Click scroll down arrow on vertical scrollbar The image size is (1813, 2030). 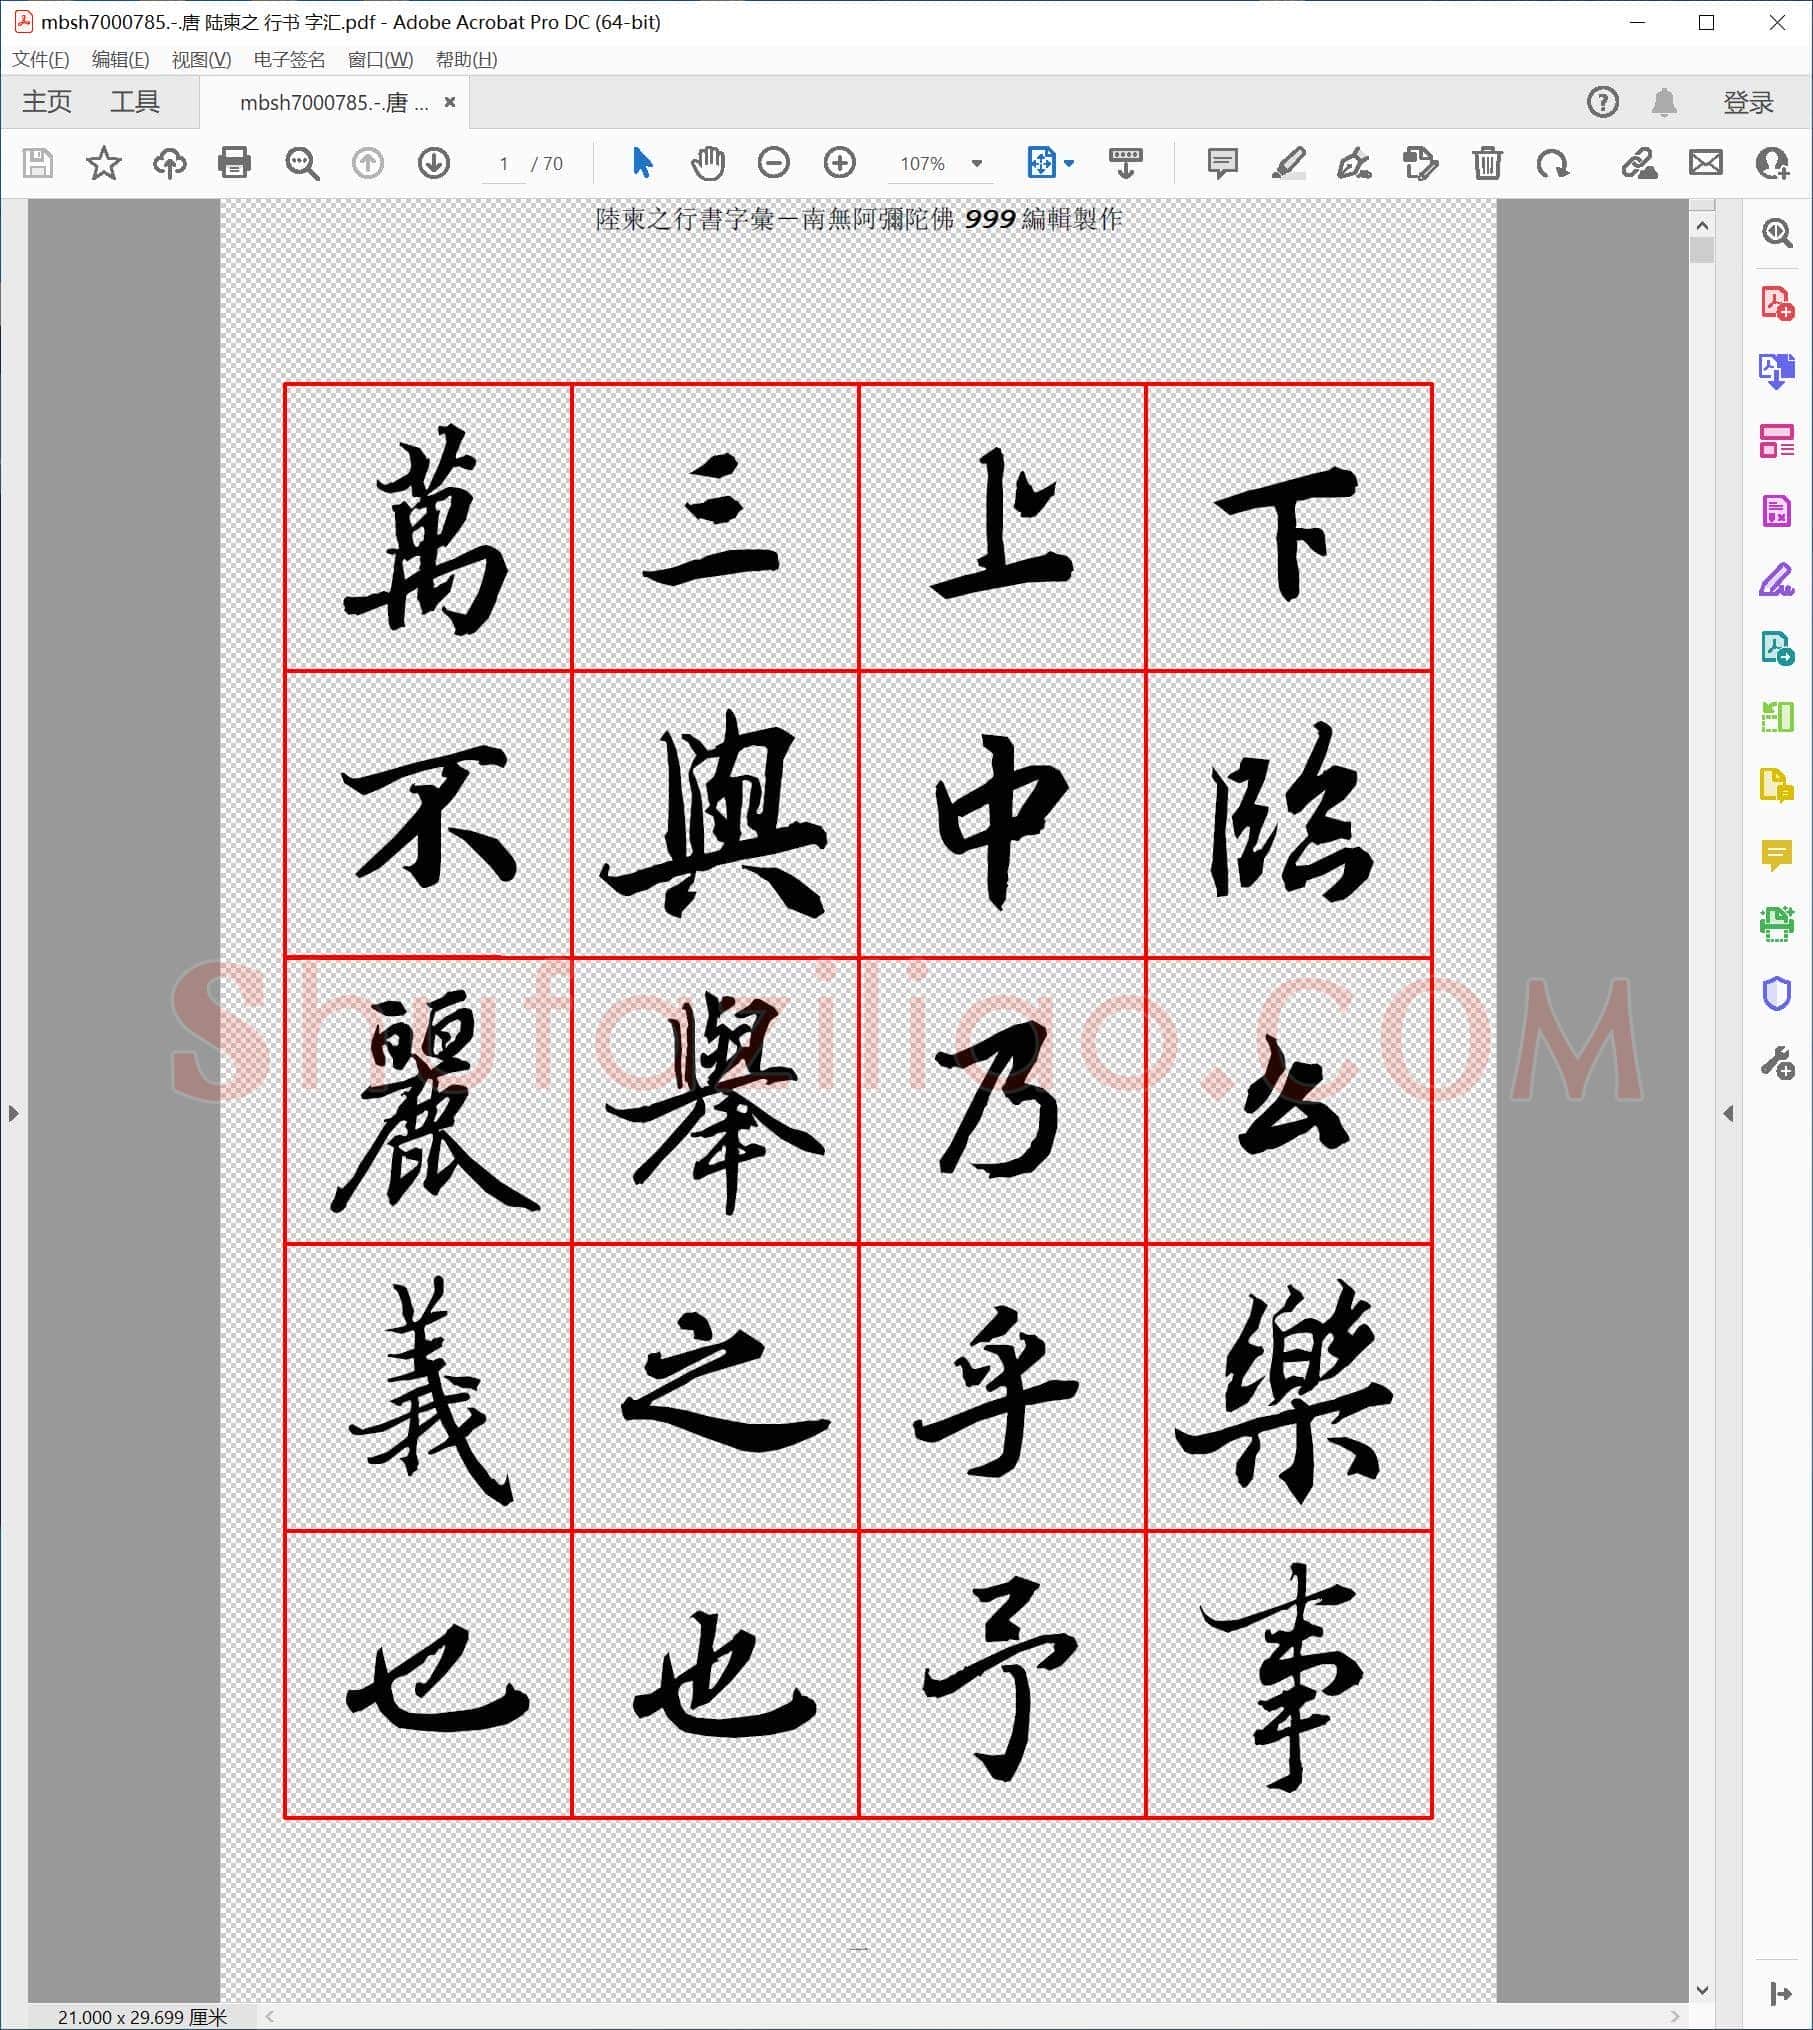point(1702,1990)
